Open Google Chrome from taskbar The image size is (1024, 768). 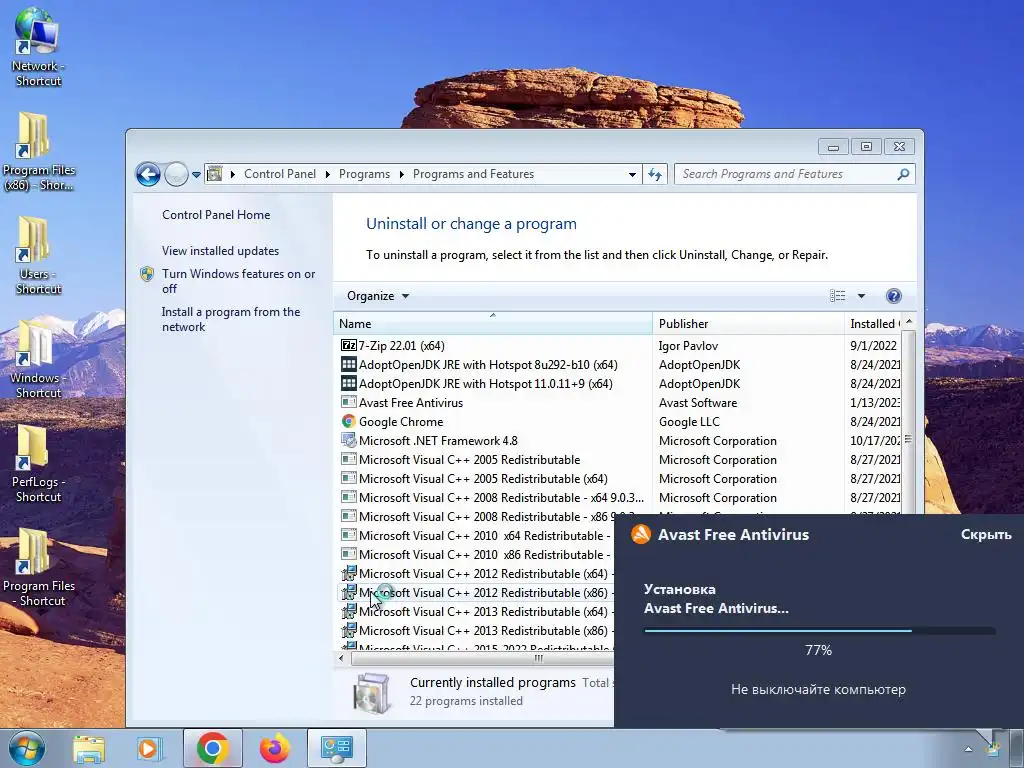point(212,748)
